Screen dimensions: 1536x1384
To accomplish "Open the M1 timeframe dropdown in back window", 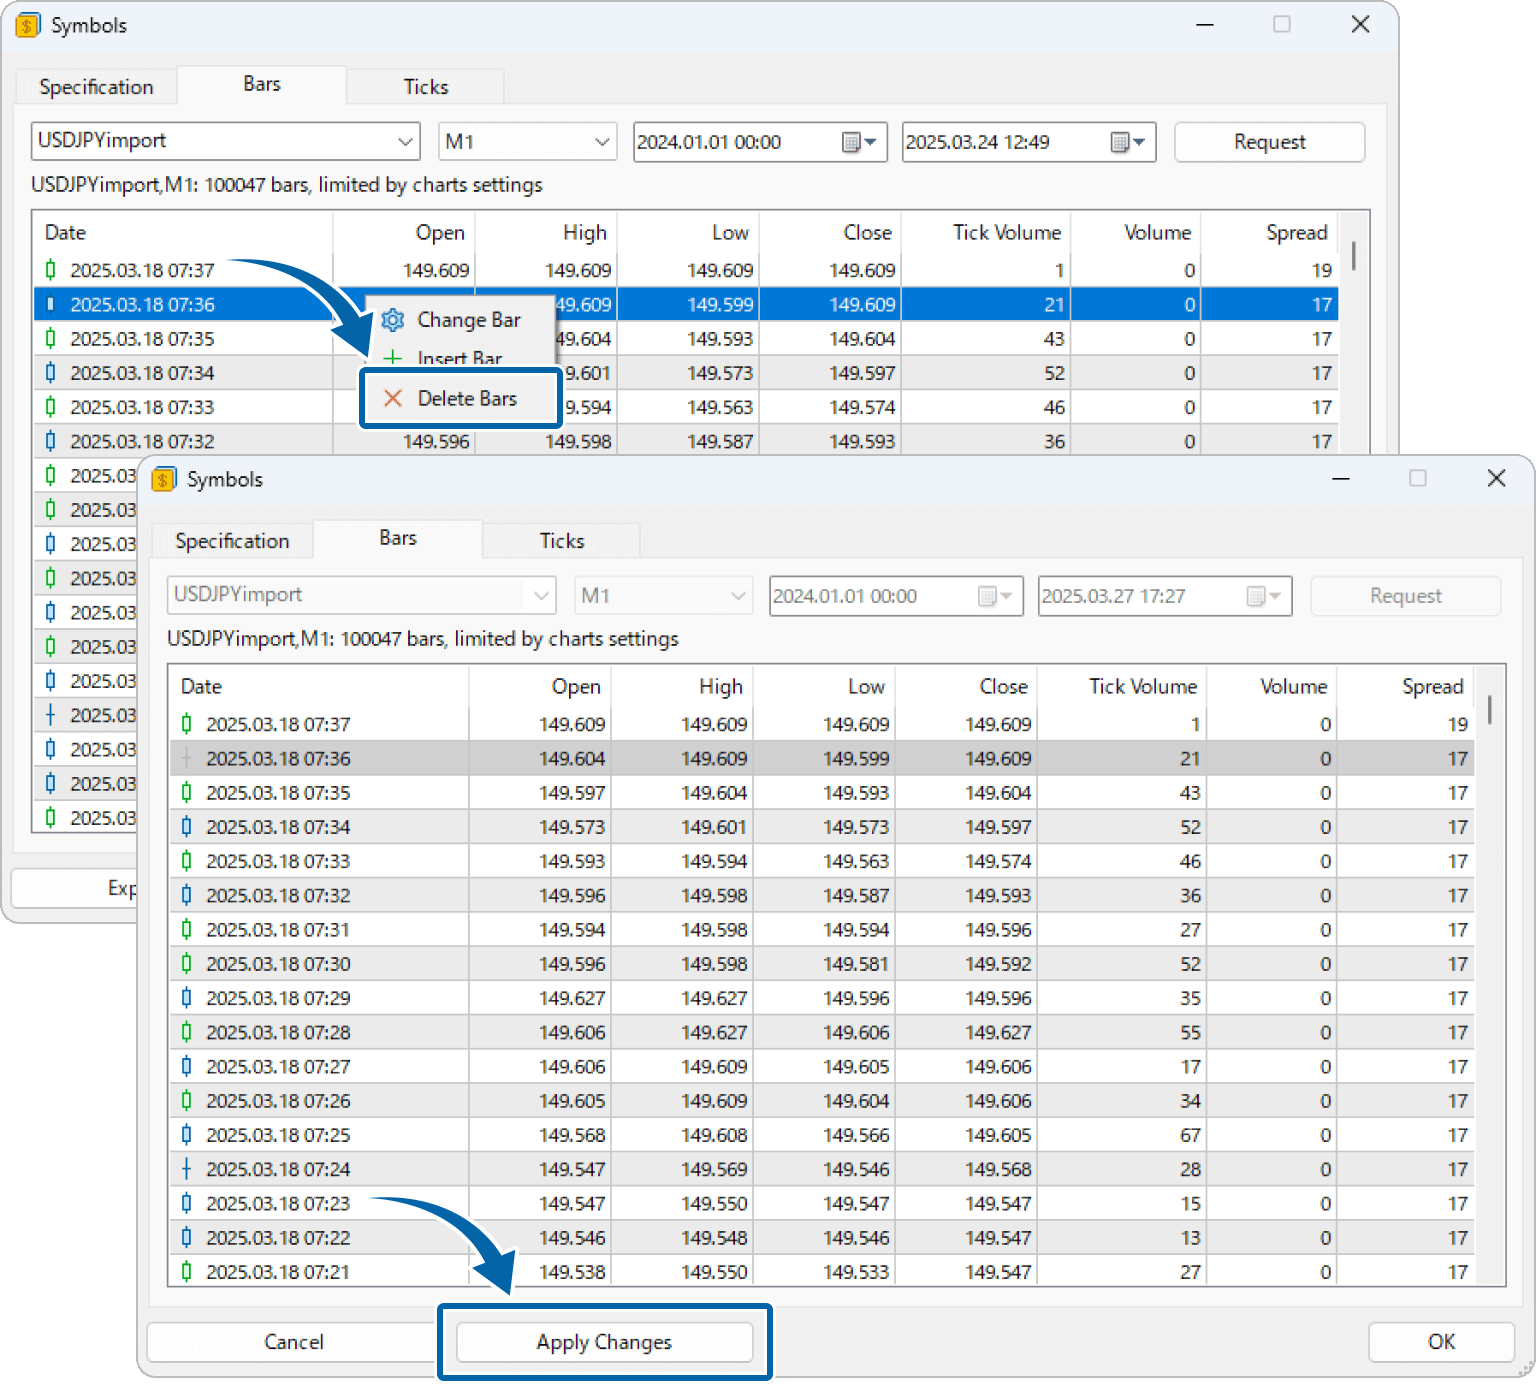I will pyautogui.click(x=601, y=141).
